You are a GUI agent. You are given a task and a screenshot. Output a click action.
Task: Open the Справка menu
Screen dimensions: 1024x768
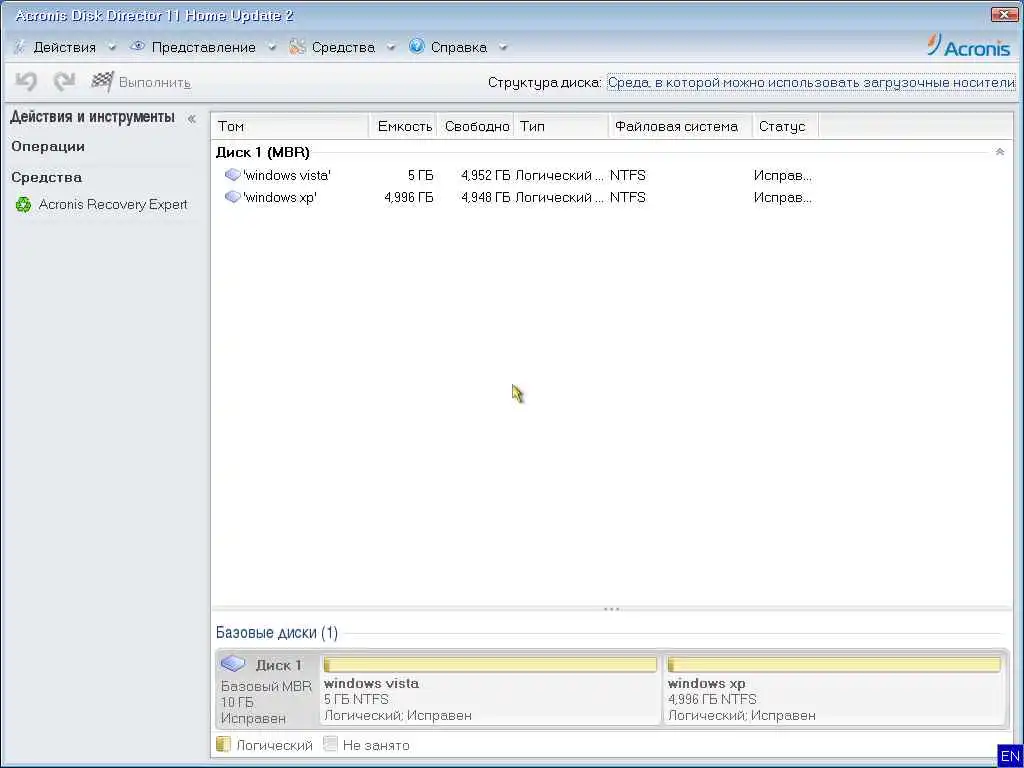pyautogui.click(x=458, y=47)
